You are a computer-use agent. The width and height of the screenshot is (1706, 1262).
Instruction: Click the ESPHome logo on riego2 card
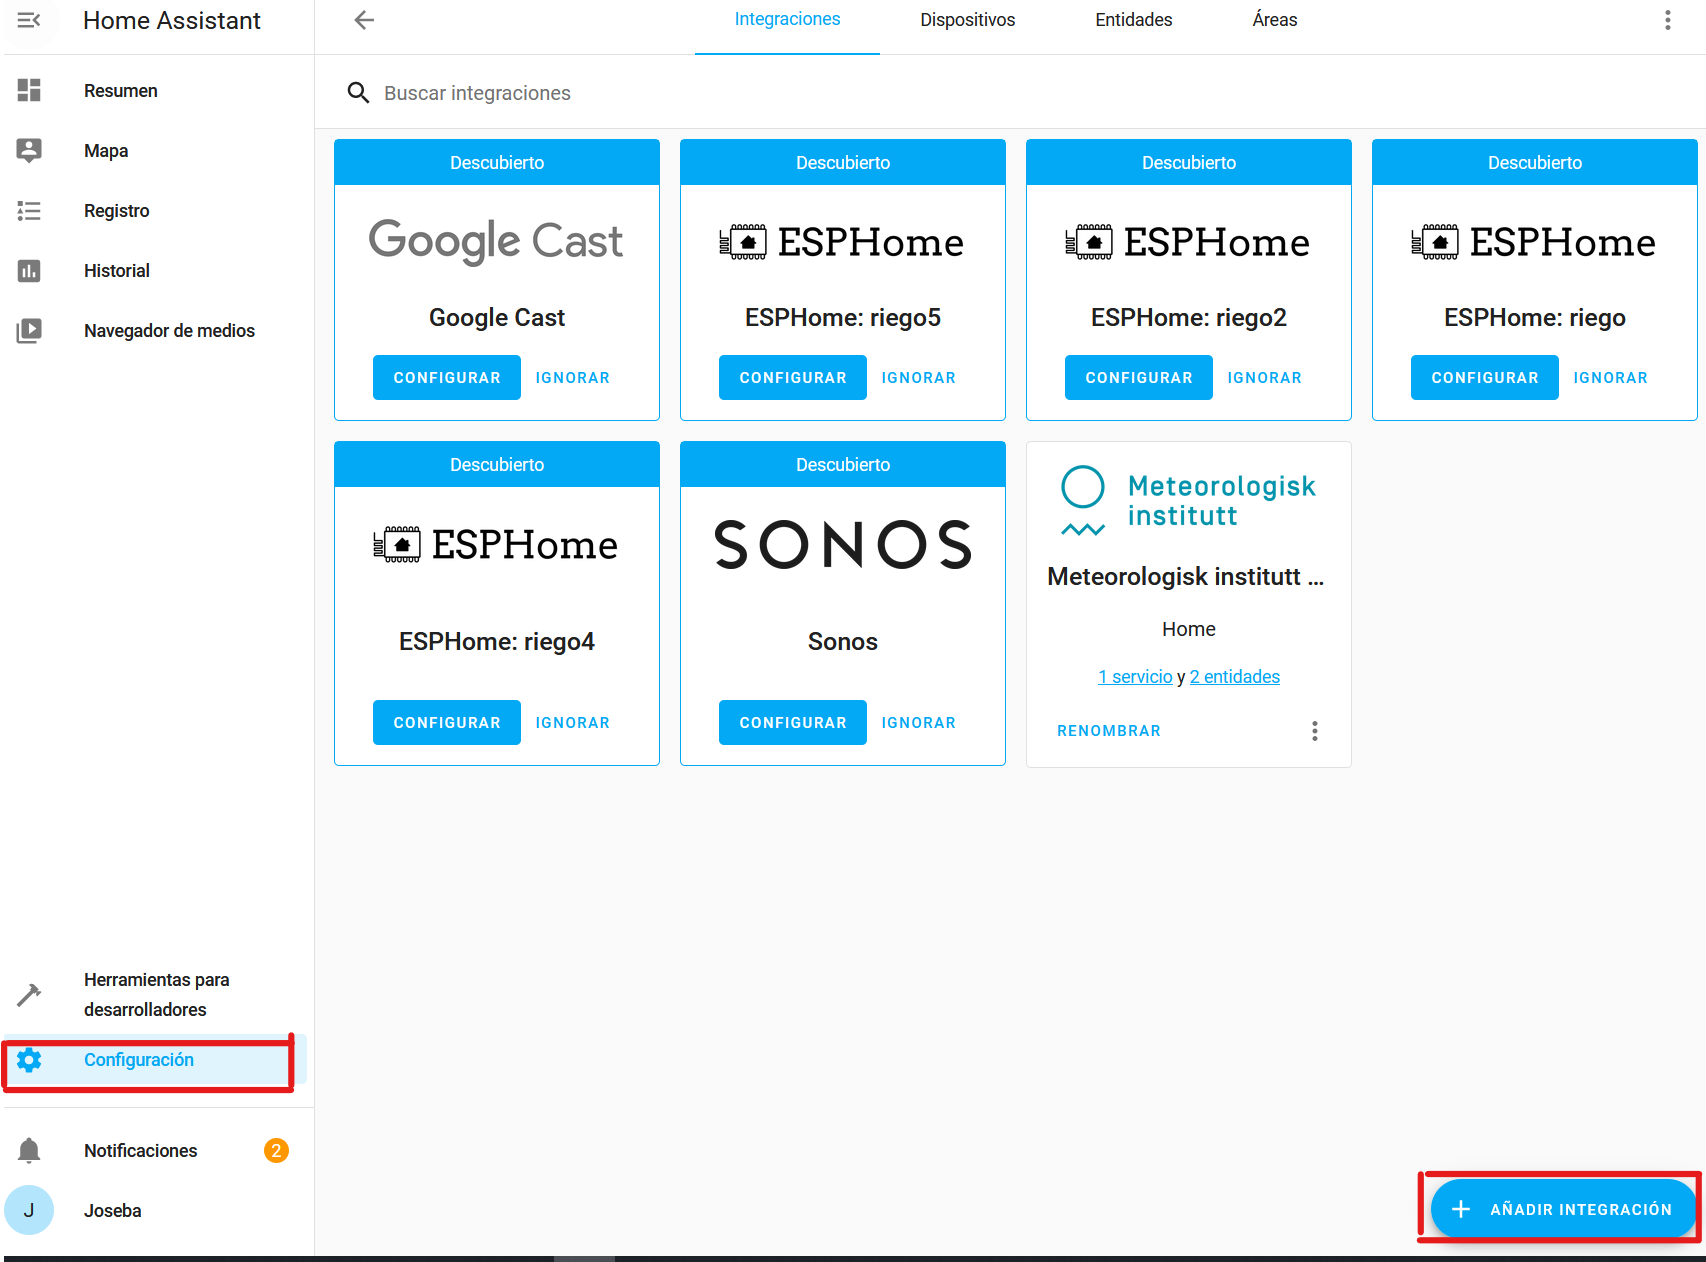[1188, 242]
